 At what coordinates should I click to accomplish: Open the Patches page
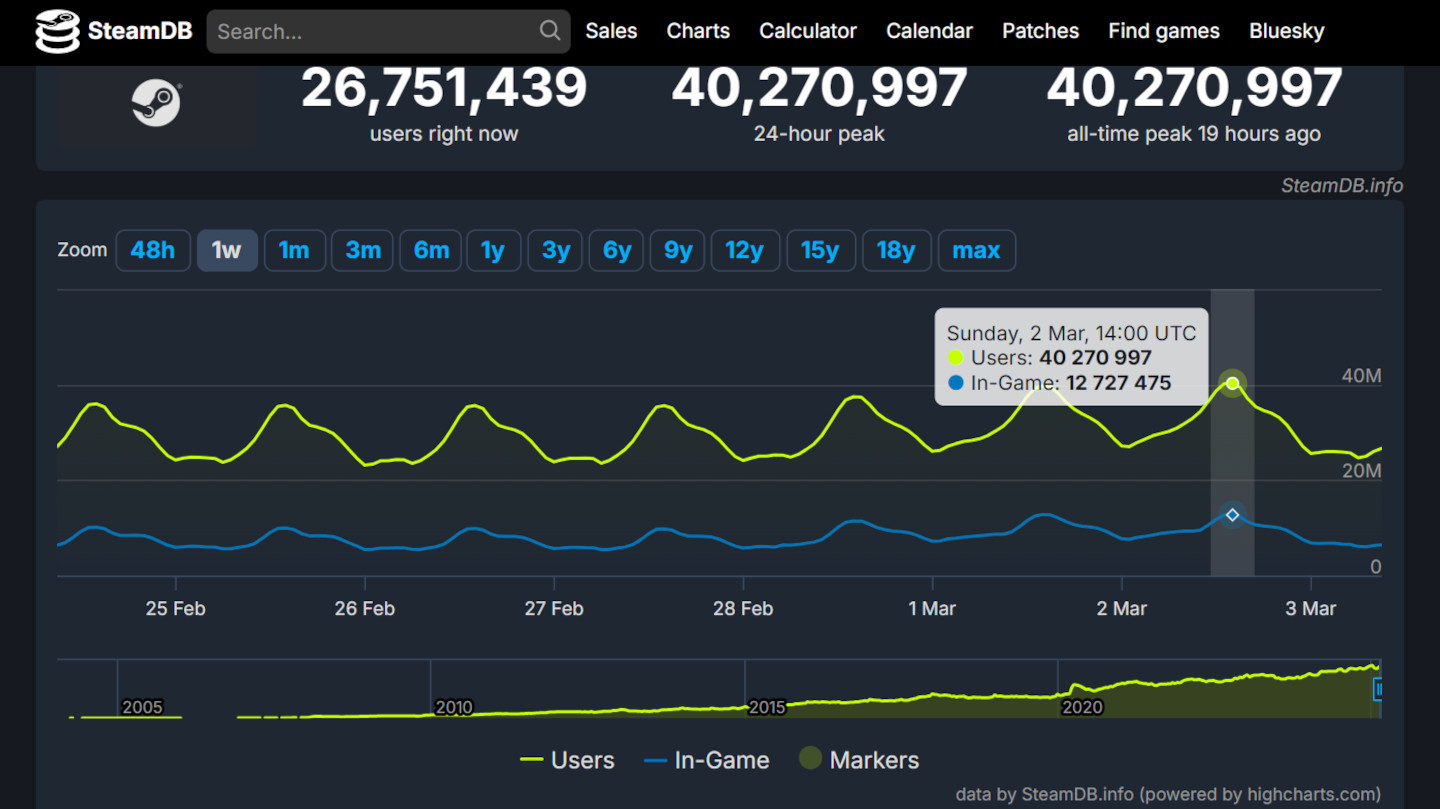(x=1040, y=31)
